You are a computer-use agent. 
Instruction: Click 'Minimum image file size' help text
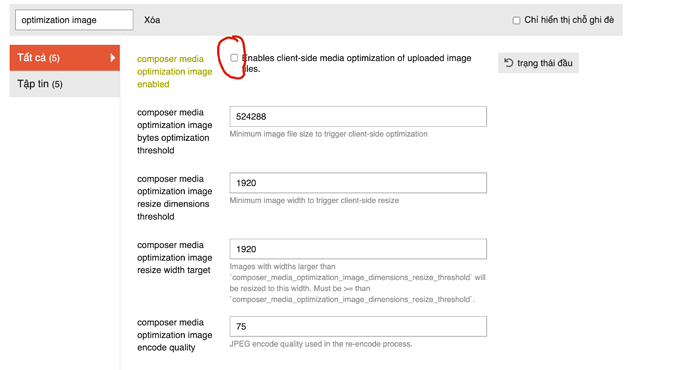pos(328,134)
